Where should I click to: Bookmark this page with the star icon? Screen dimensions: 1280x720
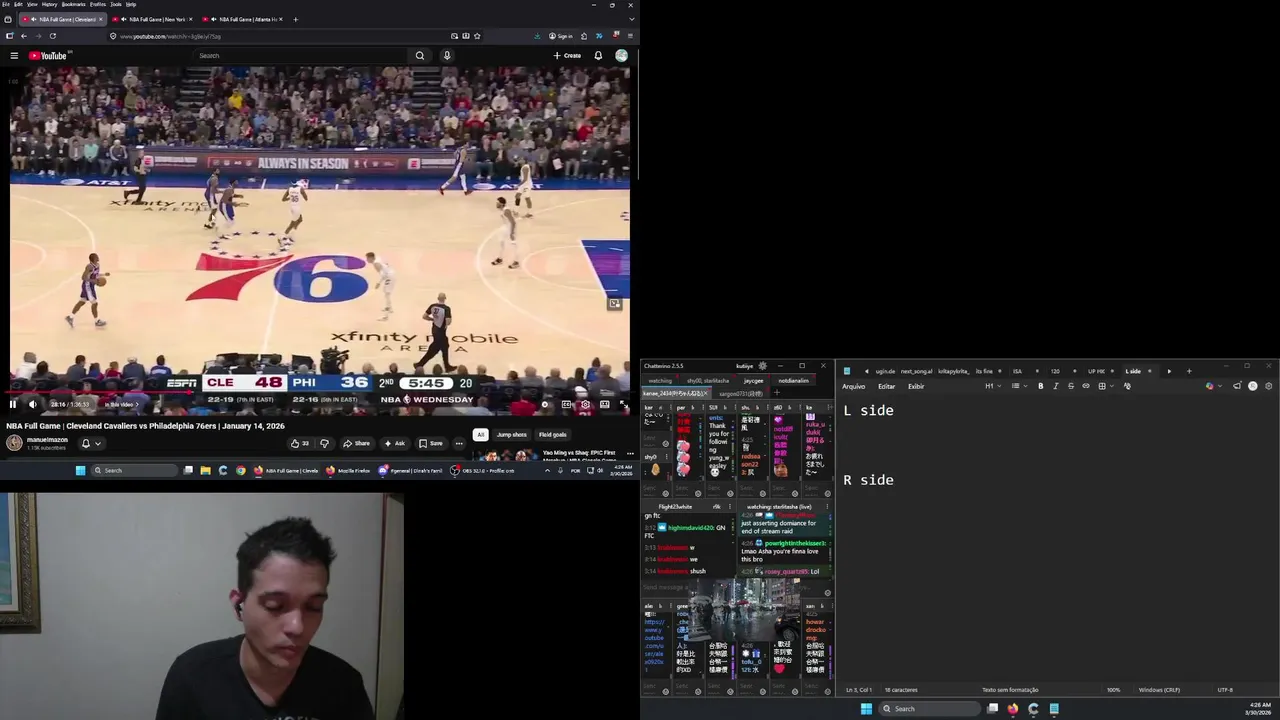pos(478,36)
